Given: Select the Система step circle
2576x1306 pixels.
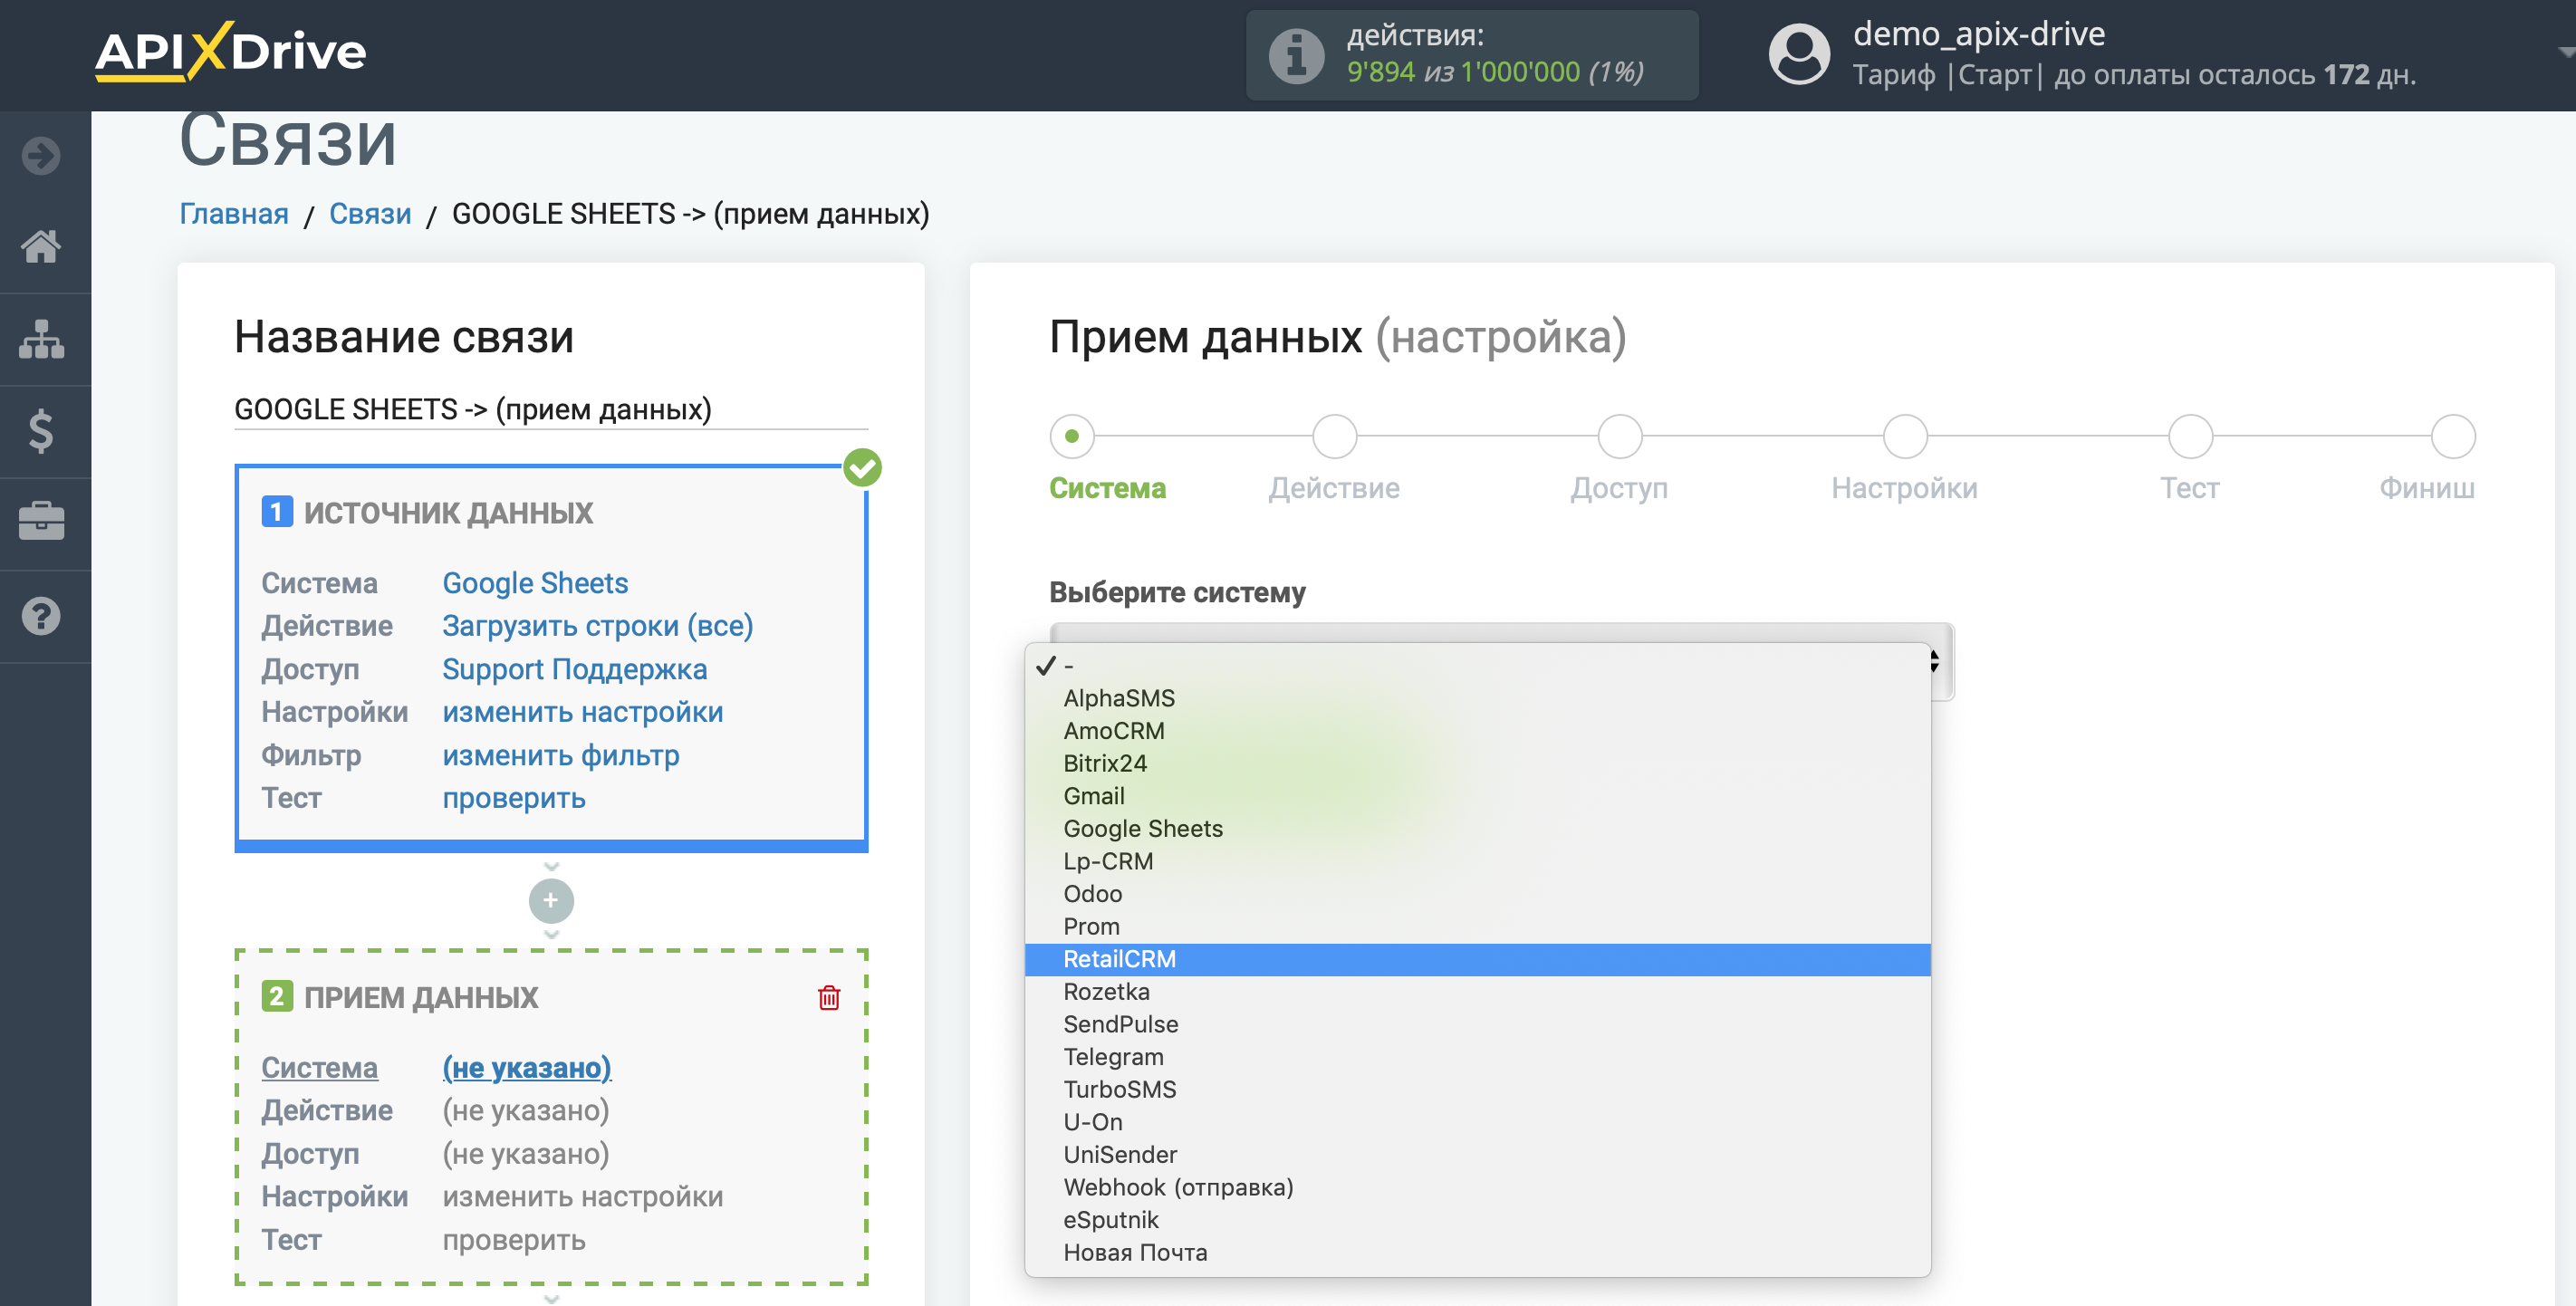Looking at the screenshot, I should (x=1072, y=436).
